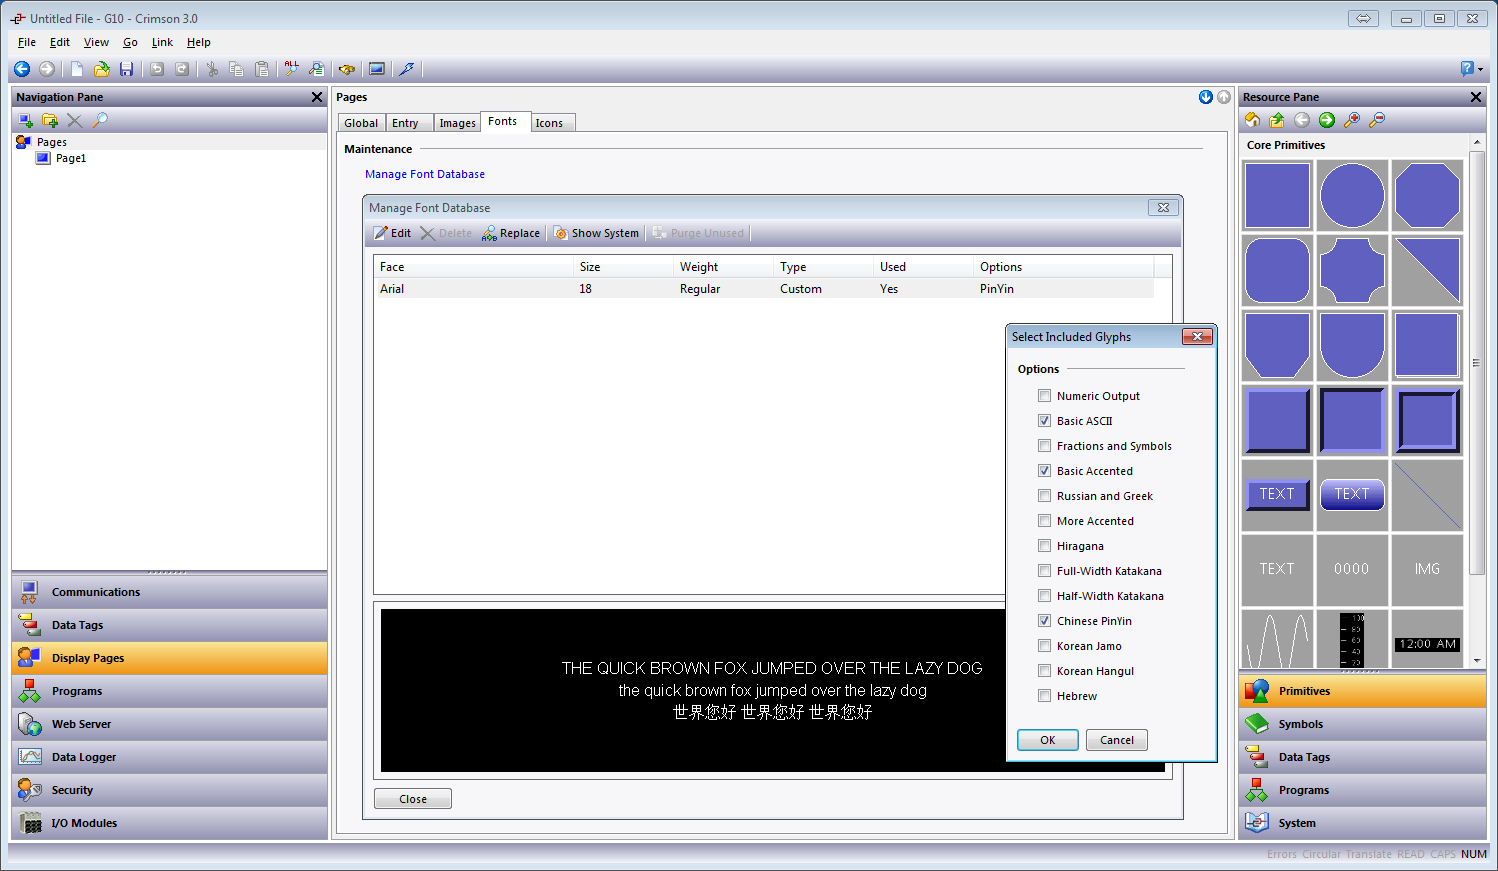Click the add new page icon in Navigation Pane
The height and width of the screenshot is (871, 1498).
tap(26, 121)
